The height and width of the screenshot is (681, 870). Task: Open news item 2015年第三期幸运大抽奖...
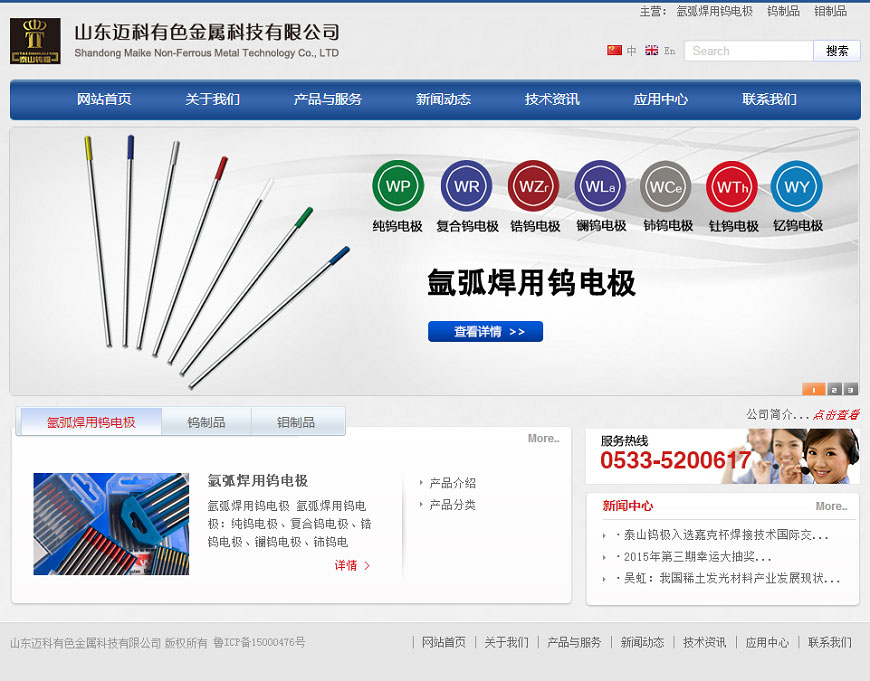tap(697, 557)
